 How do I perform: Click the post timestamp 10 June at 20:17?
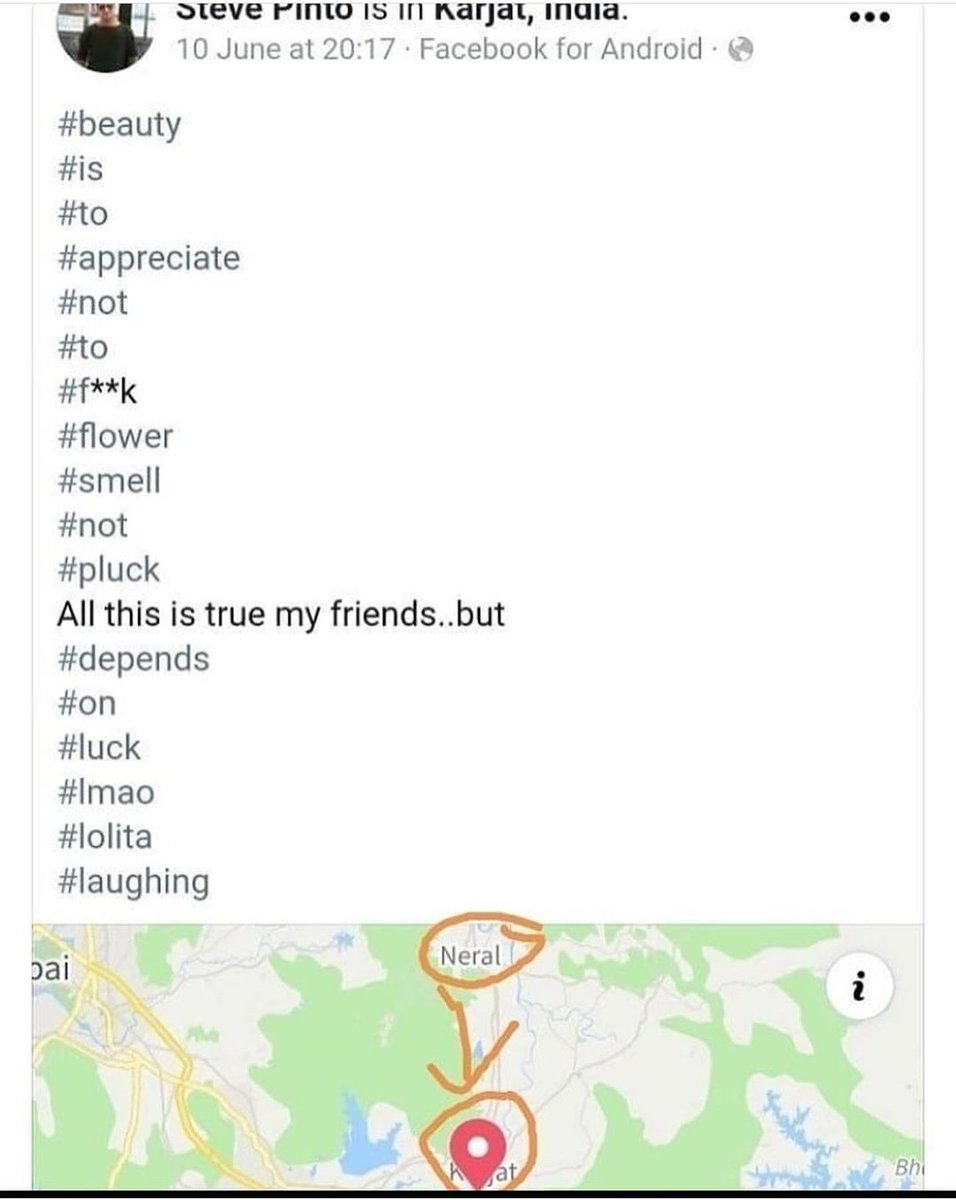(286, 49)
